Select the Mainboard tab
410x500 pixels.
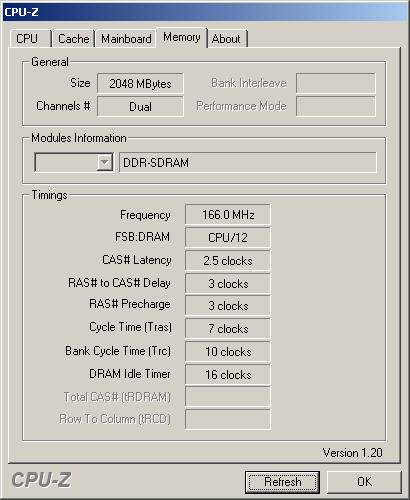pyautogui.click(x=126, y=39)
